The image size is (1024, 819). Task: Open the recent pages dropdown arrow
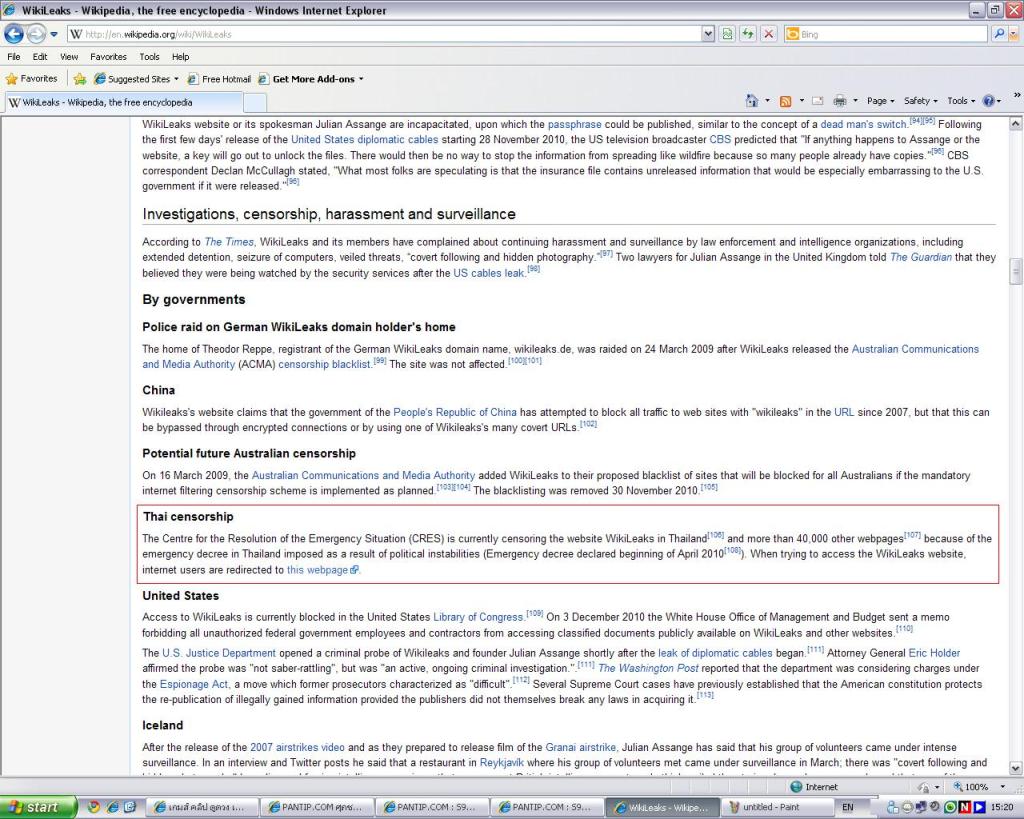tap(54, 34)
